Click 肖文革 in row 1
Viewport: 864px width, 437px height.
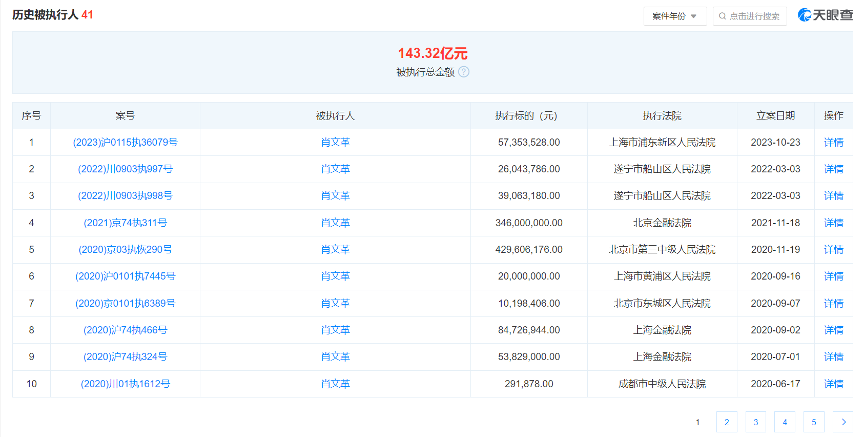[x=335, y=142]
